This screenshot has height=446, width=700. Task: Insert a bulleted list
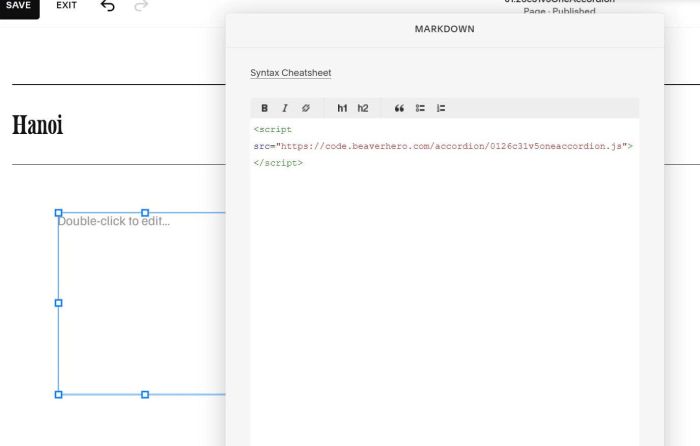420,108
